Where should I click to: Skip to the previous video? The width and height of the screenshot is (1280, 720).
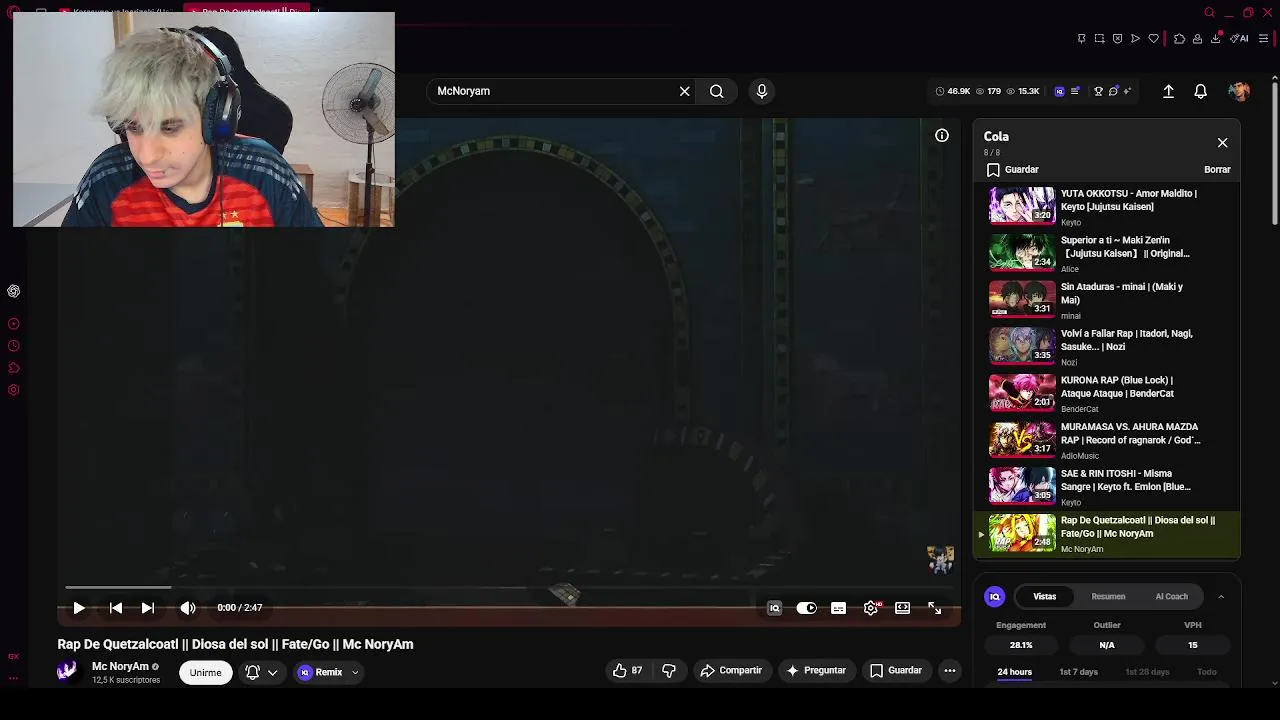click(116, 608)
